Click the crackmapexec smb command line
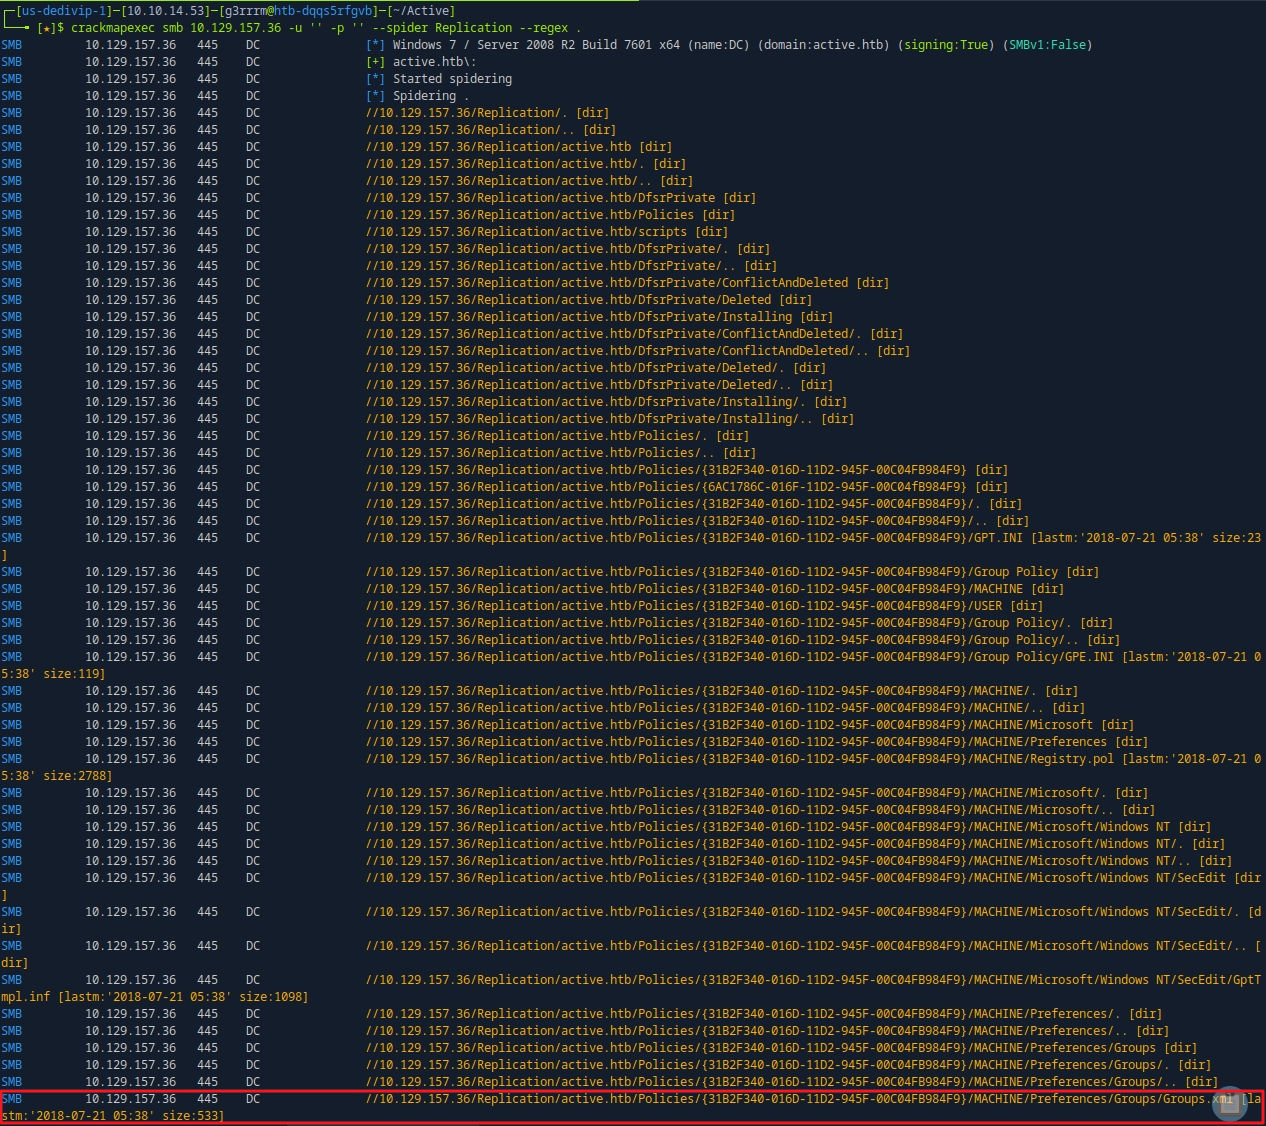The image size is (1266, 1126). pyautogui.click(x=325, y=28)
